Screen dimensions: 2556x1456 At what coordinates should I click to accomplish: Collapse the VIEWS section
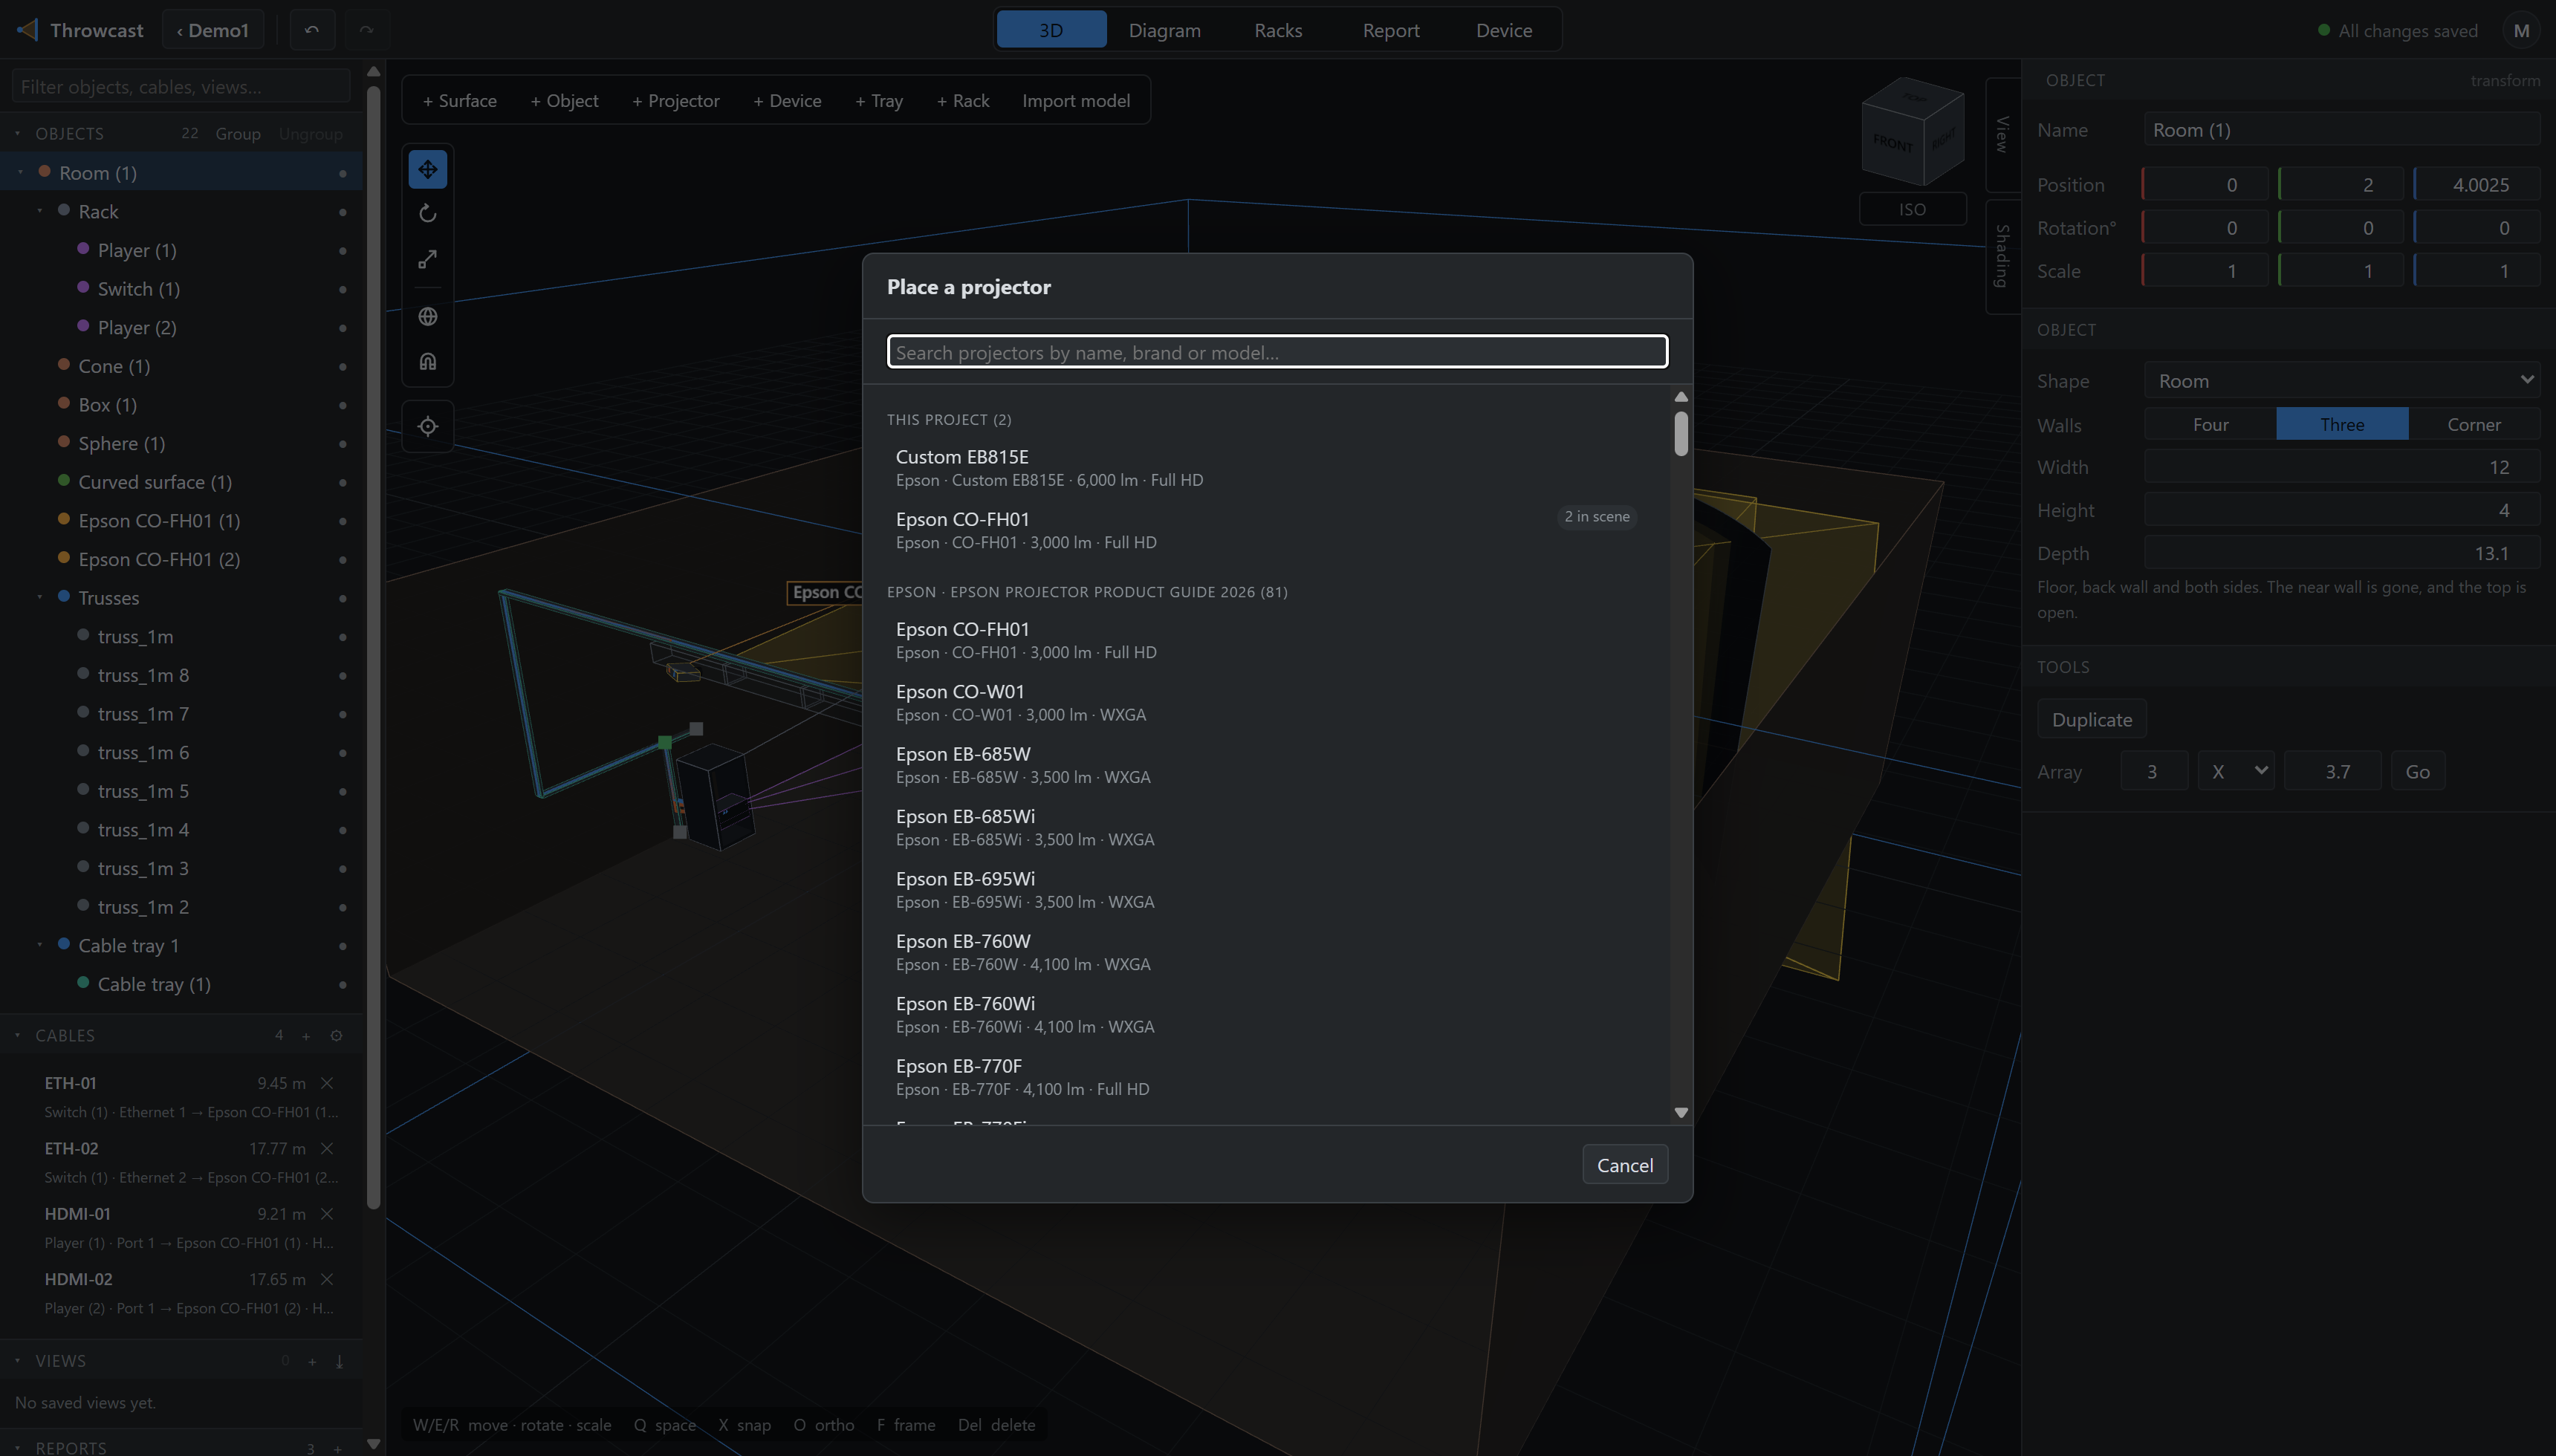click(17, 1360)
